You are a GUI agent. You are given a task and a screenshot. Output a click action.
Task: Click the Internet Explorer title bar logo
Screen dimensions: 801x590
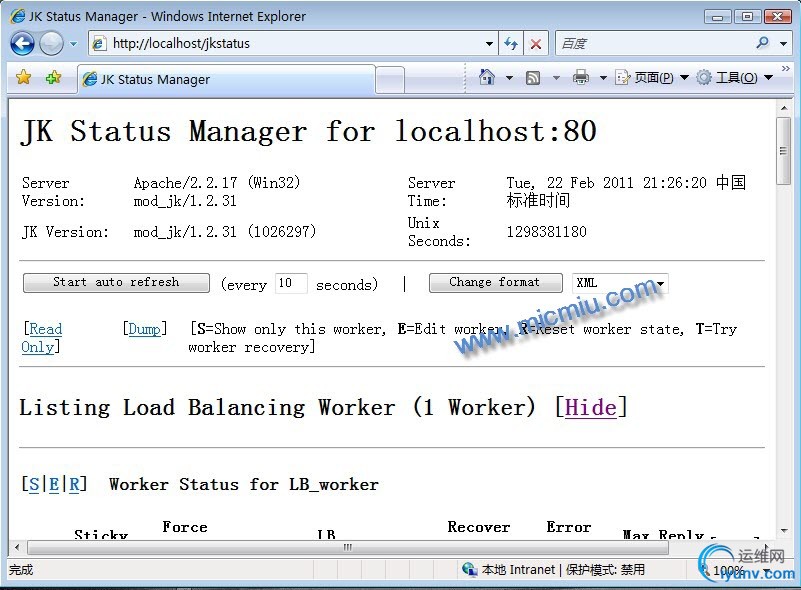(x=17, y=16)
